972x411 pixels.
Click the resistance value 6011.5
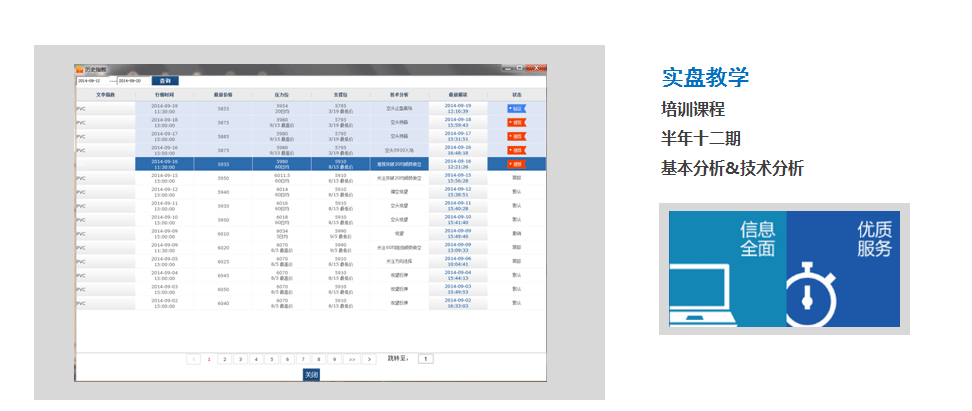click(x=282, y=175)
